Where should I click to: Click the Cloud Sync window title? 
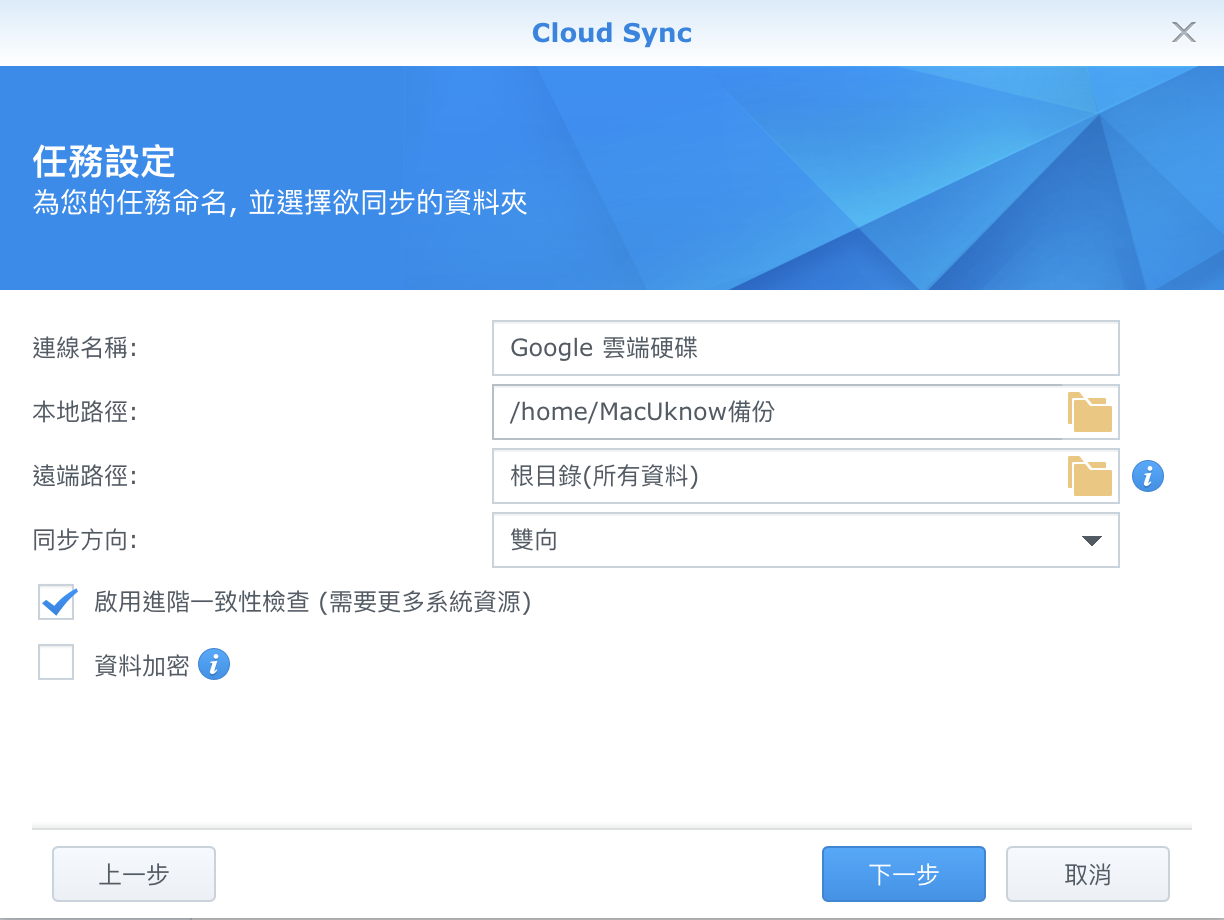pyautogui.click(x=612, y=33)
